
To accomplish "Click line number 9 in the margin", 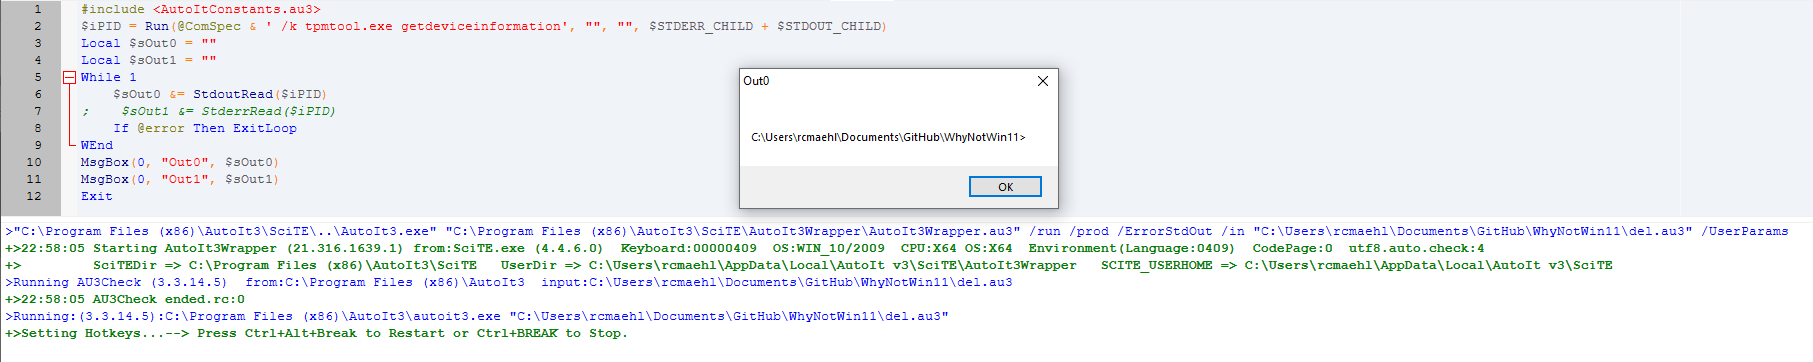I will coord(38,145).
